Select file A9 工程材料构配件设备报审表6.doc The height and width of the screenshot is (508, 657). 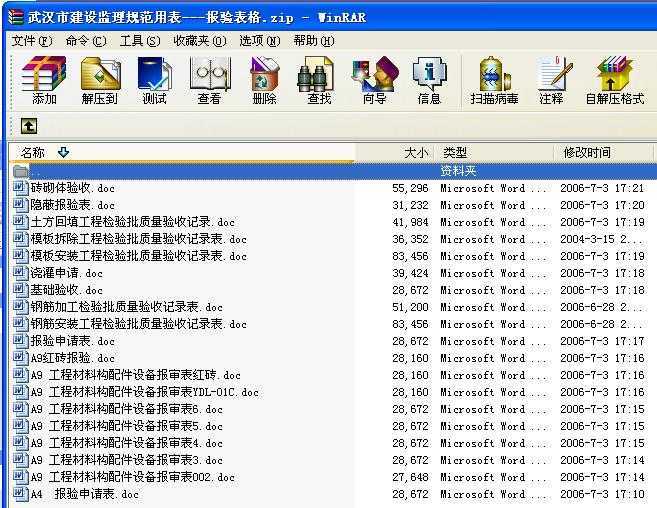click(127, 409)
